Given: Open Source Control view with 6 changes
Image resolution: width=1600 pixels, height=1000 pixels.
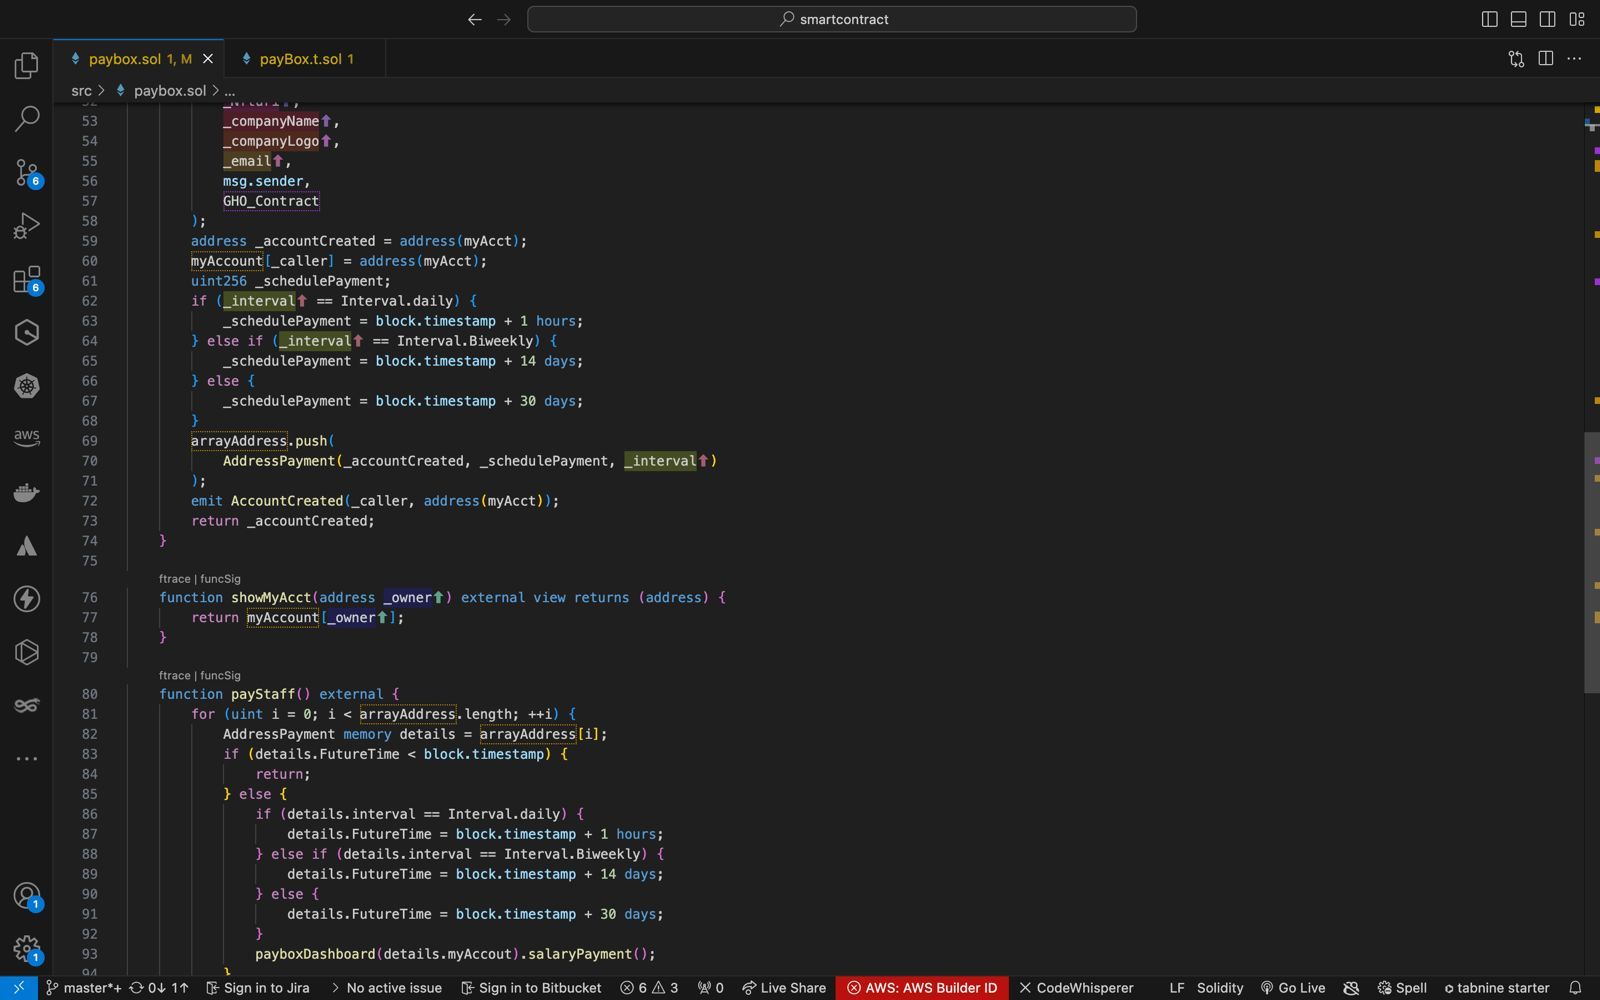Looking at the screenshot, I should pyautogui.click(x=27, y=172).
